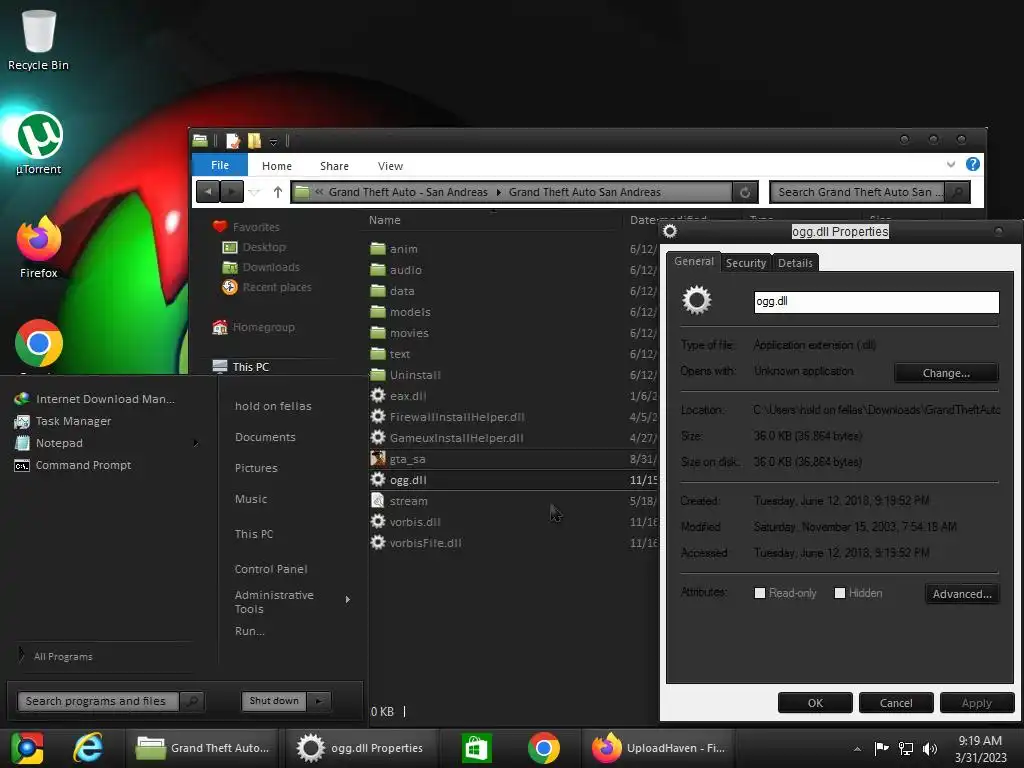Open Documents from Start menu
This screenshot has height=768, width=1024.
[265, 437]
